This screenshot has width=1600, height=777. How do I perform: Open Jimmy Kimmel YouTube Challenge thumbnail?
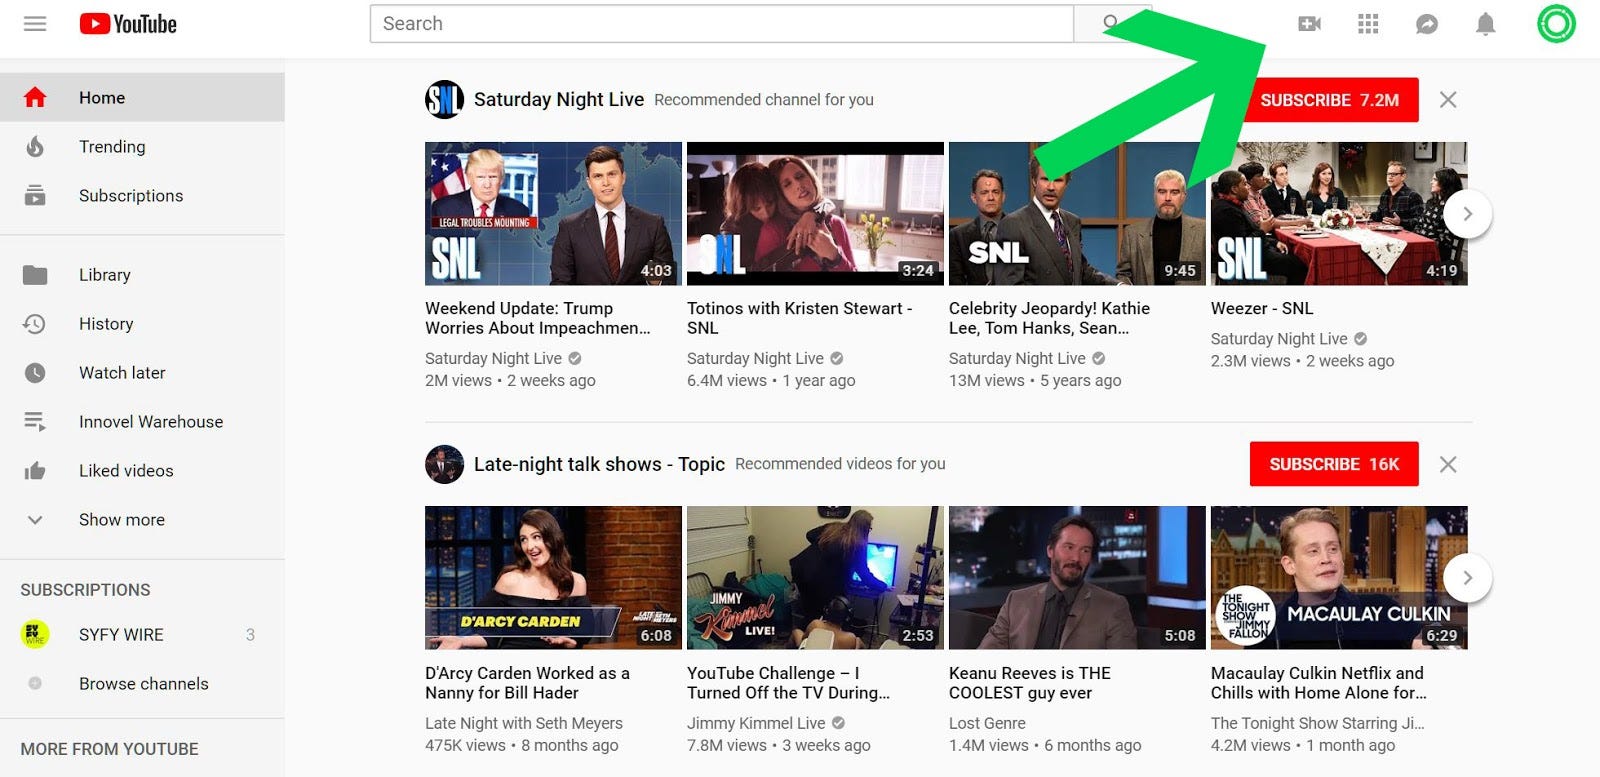815,578
